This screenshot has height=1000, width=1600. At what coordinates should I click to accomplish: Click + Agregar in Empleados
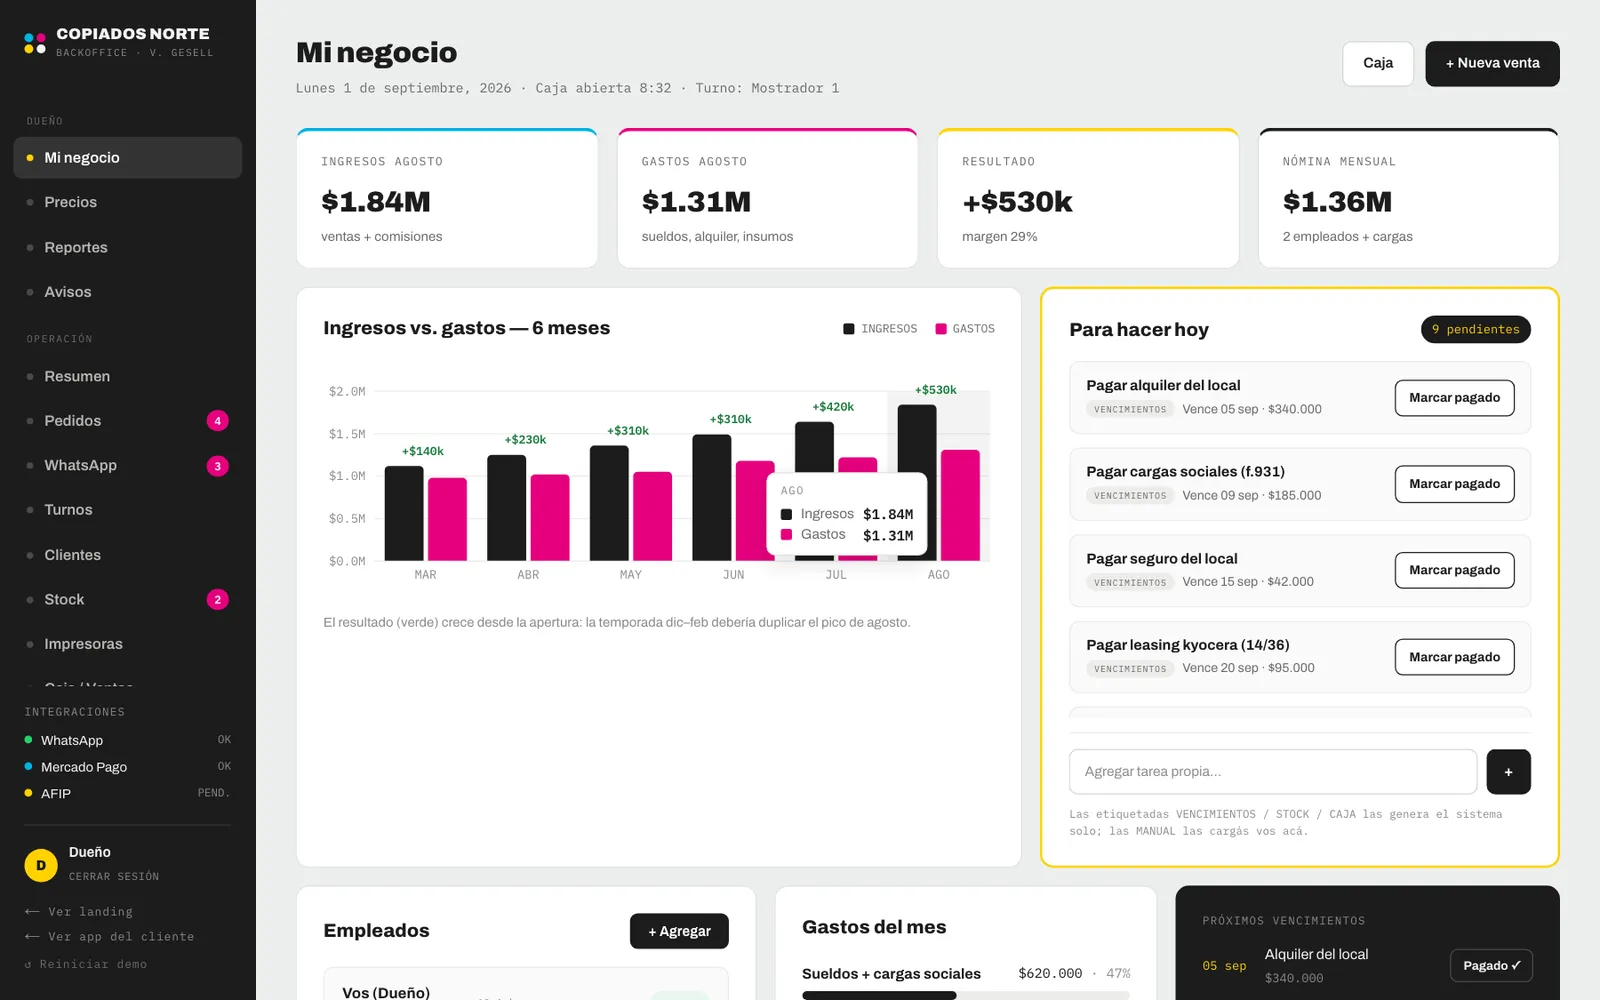click(679, 931)
